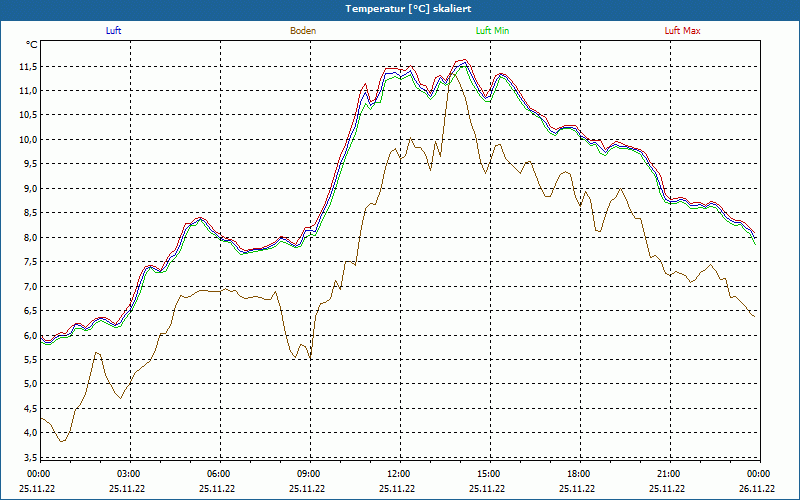Click the 18:00 time axis label
Image resolution: width=800 pixels, height=500 pixels.
pos(581,474)
